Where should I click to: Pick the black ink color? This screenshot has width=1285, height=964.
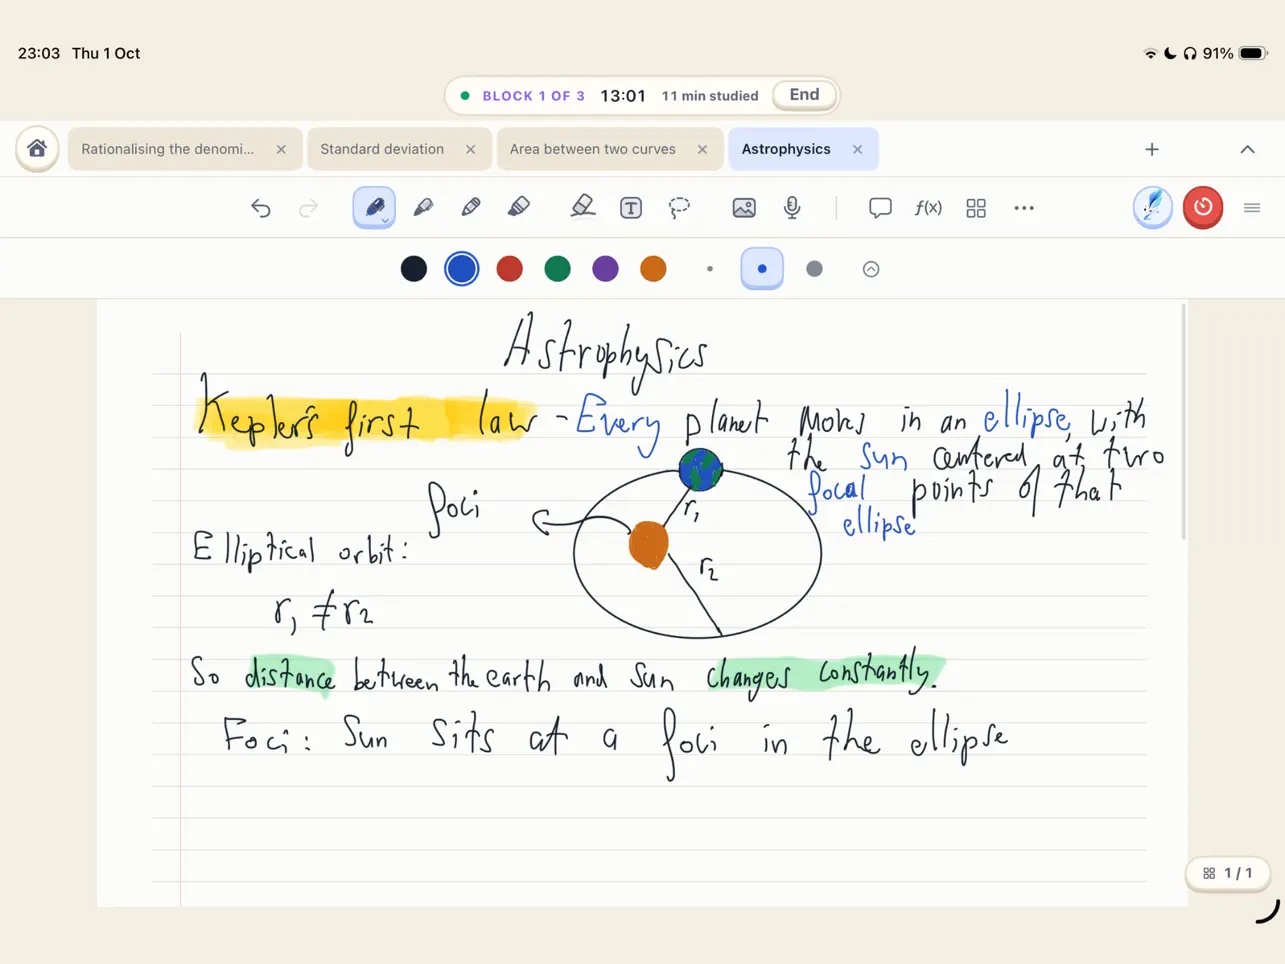pos(414,269)
